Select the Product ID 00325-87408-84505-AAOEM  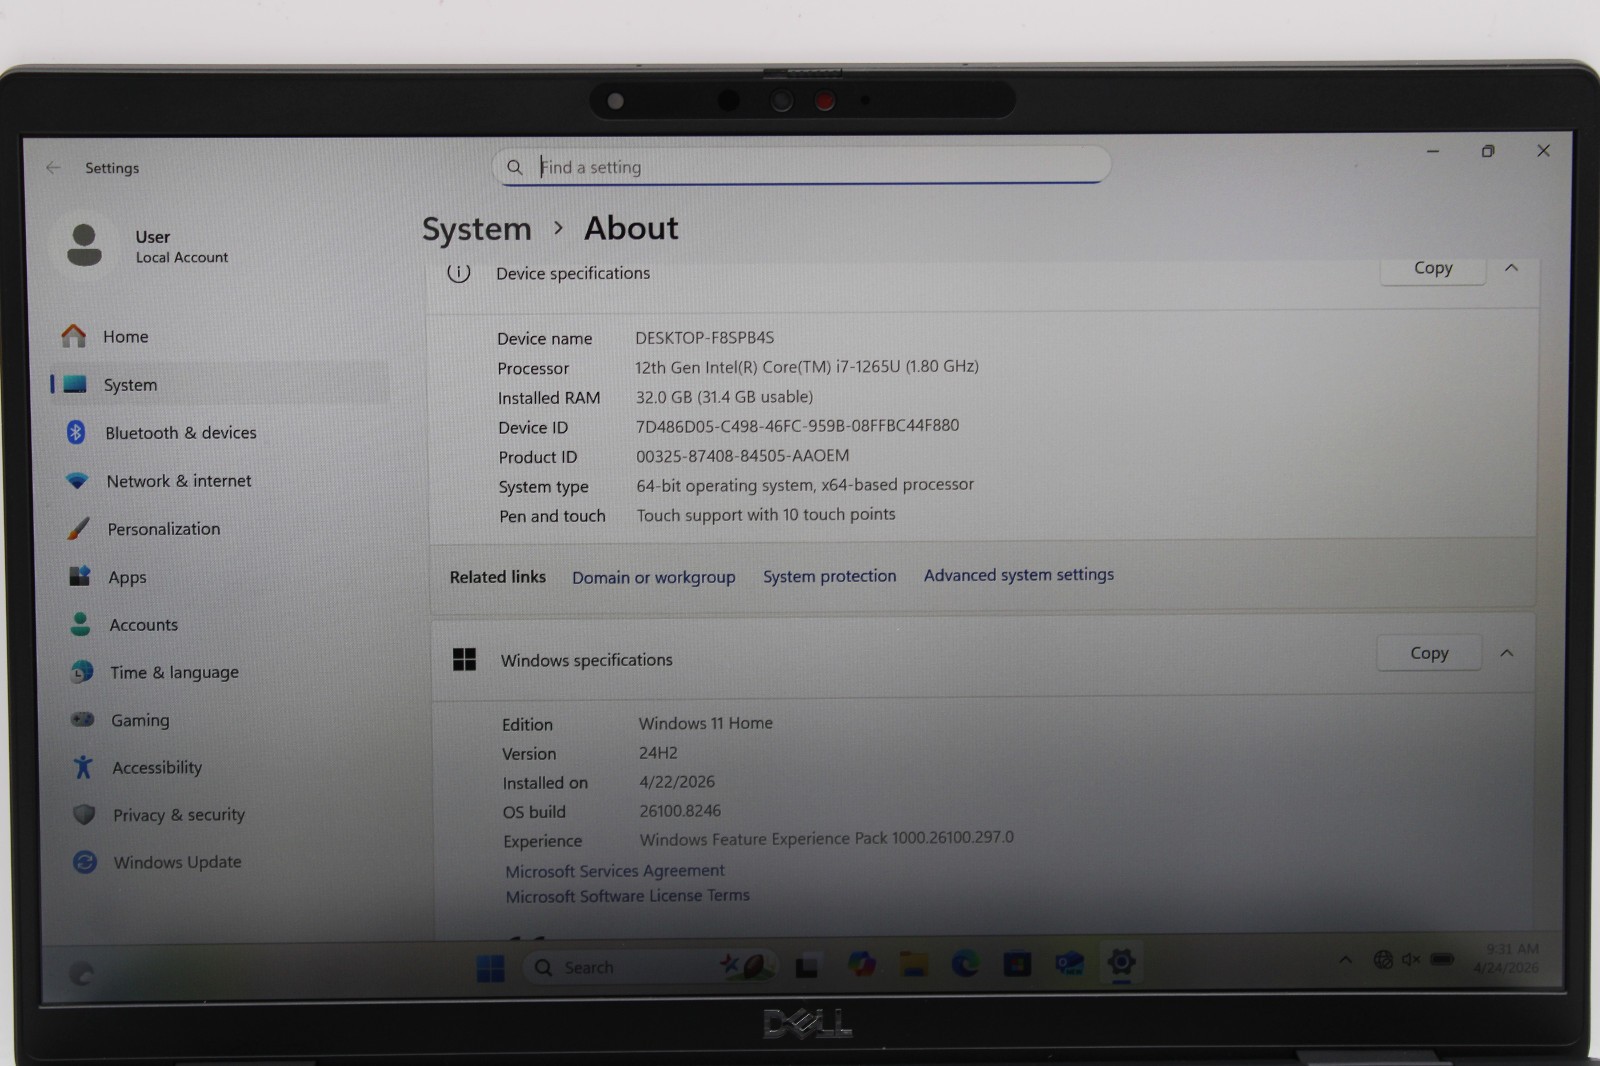tap(742, 456)
